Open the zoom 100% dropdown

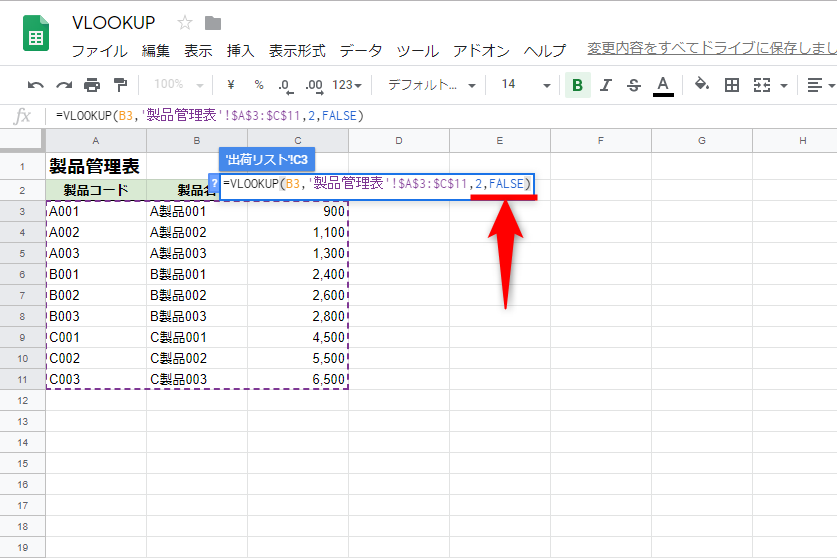178,85
